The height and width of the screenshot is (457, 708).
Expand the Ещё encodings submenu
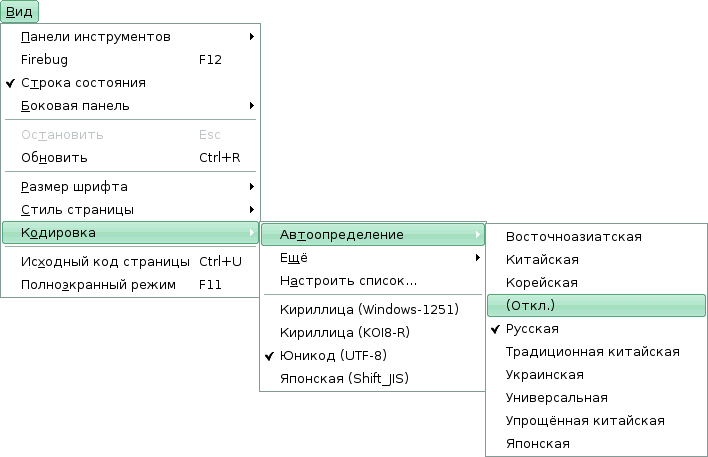(373, 258)
